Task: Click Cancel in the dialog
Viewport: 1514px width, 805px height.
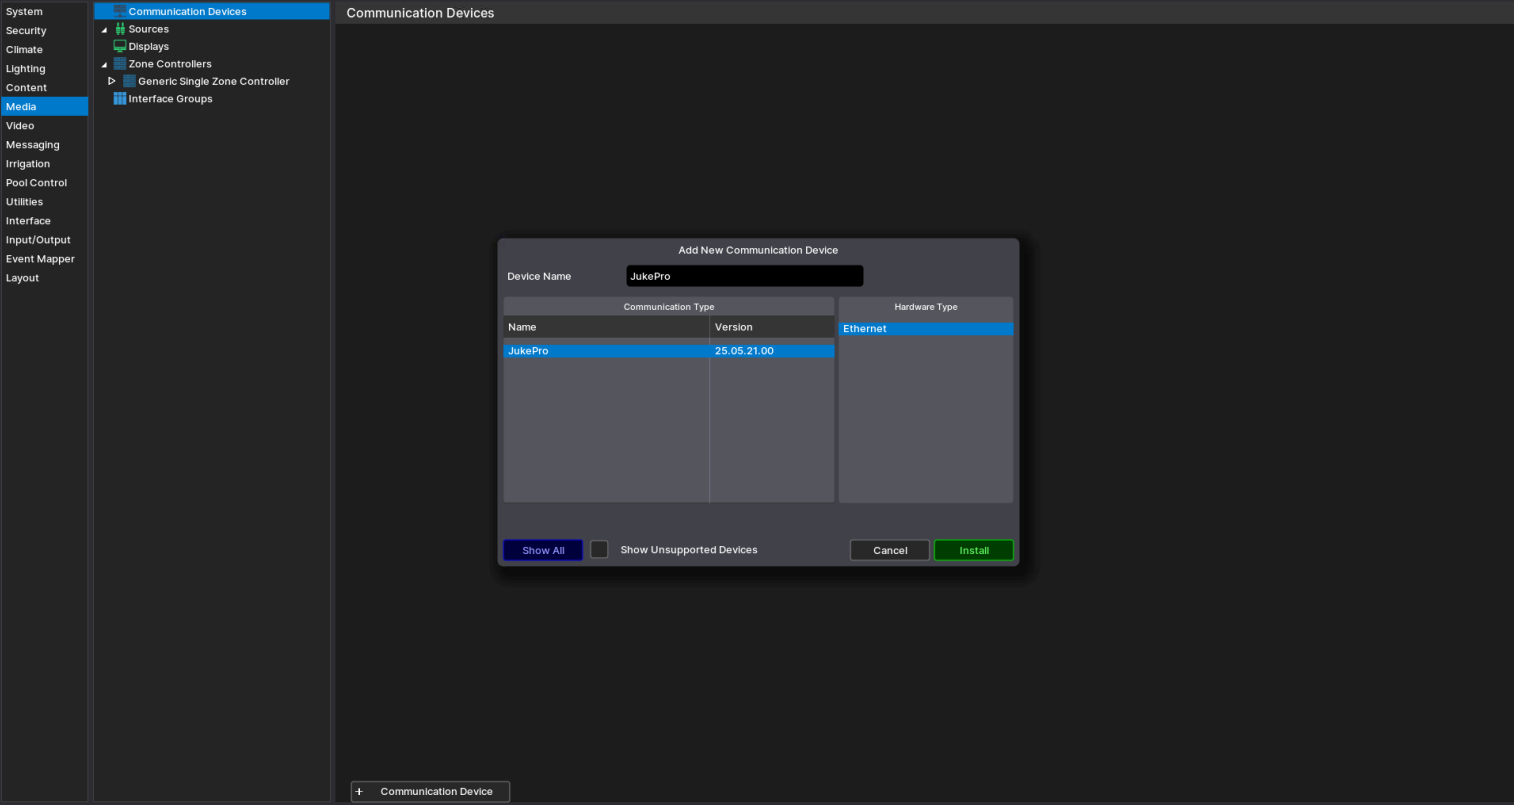Action: tap(890, 550)
